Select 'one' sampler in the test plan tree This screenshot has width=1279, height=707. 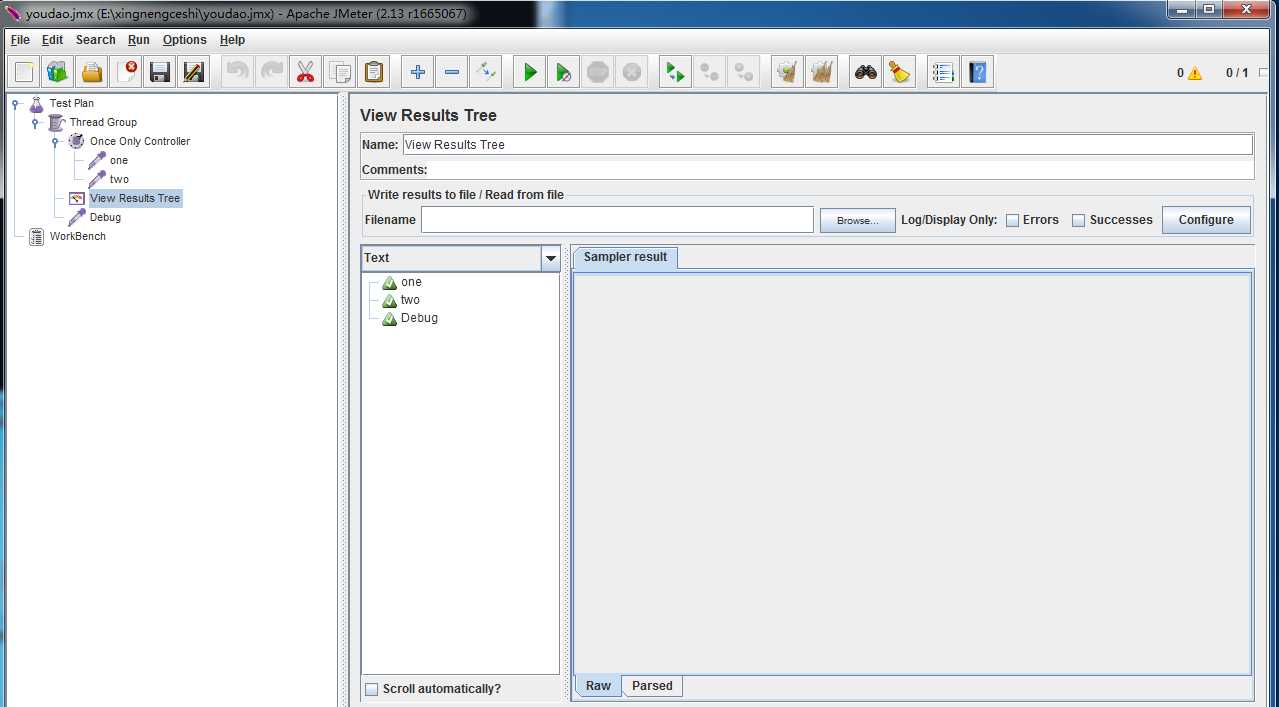pyautogui.click(x=119, y=160)
